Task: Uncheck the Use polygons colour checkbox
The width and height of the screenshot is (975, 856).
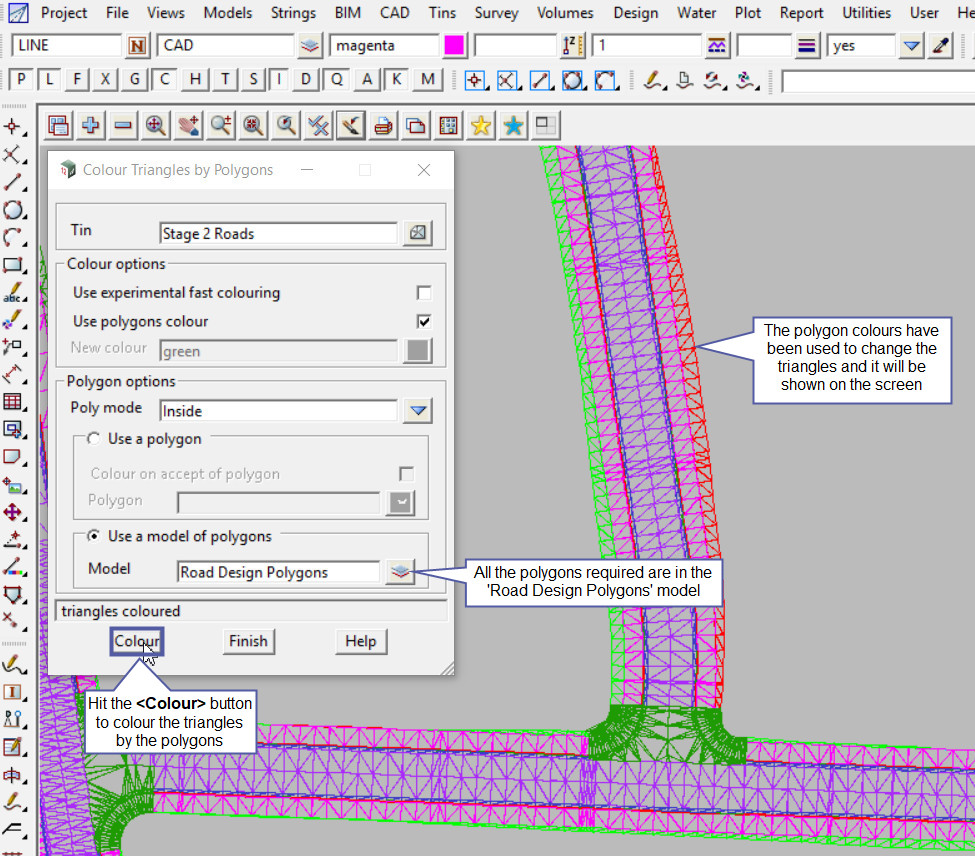Action: pyautogui.click(x=424, y=321)
